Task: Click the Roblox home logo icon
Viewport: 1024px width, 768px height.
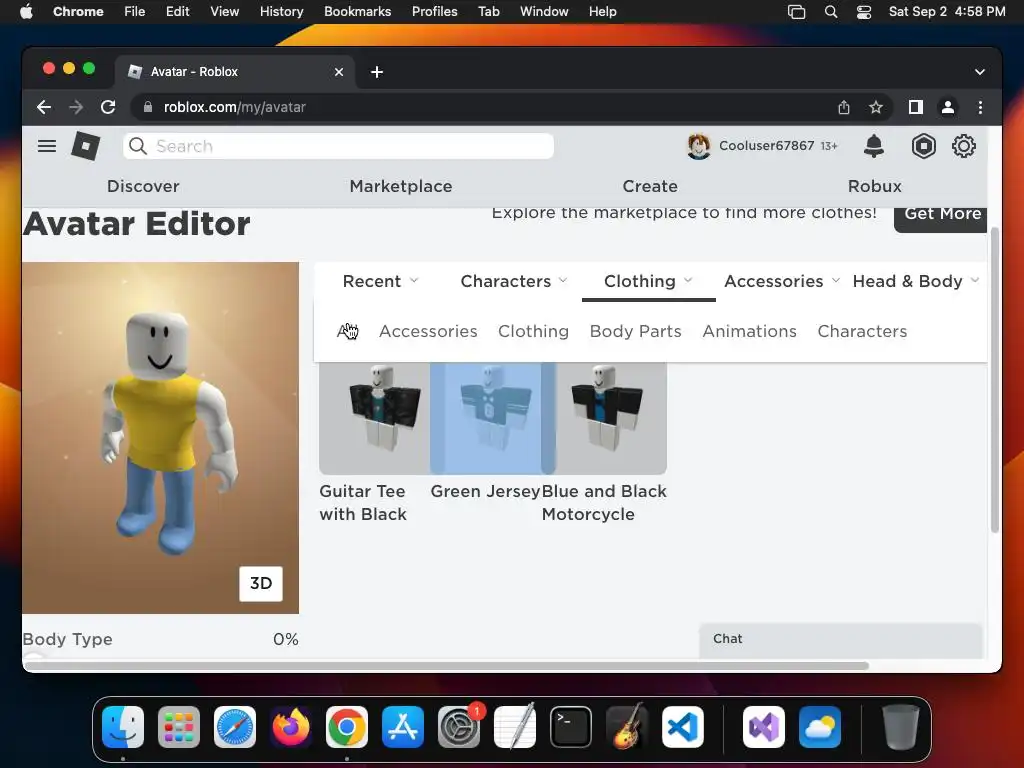Action: tap(86, 146)
